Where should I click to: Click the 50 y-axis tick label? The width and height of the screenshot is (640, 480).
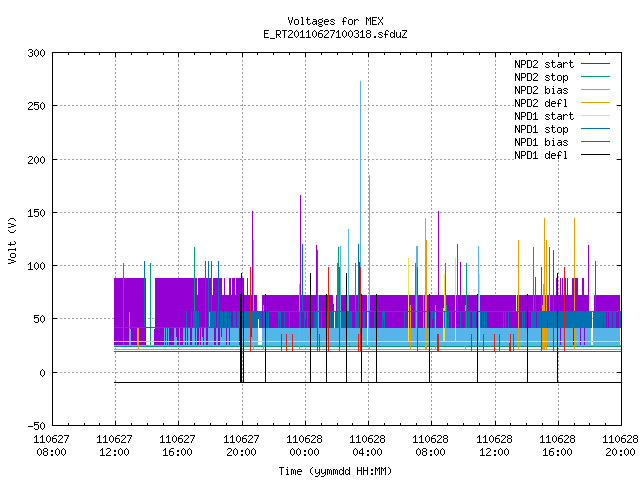[x=40, y=319]
